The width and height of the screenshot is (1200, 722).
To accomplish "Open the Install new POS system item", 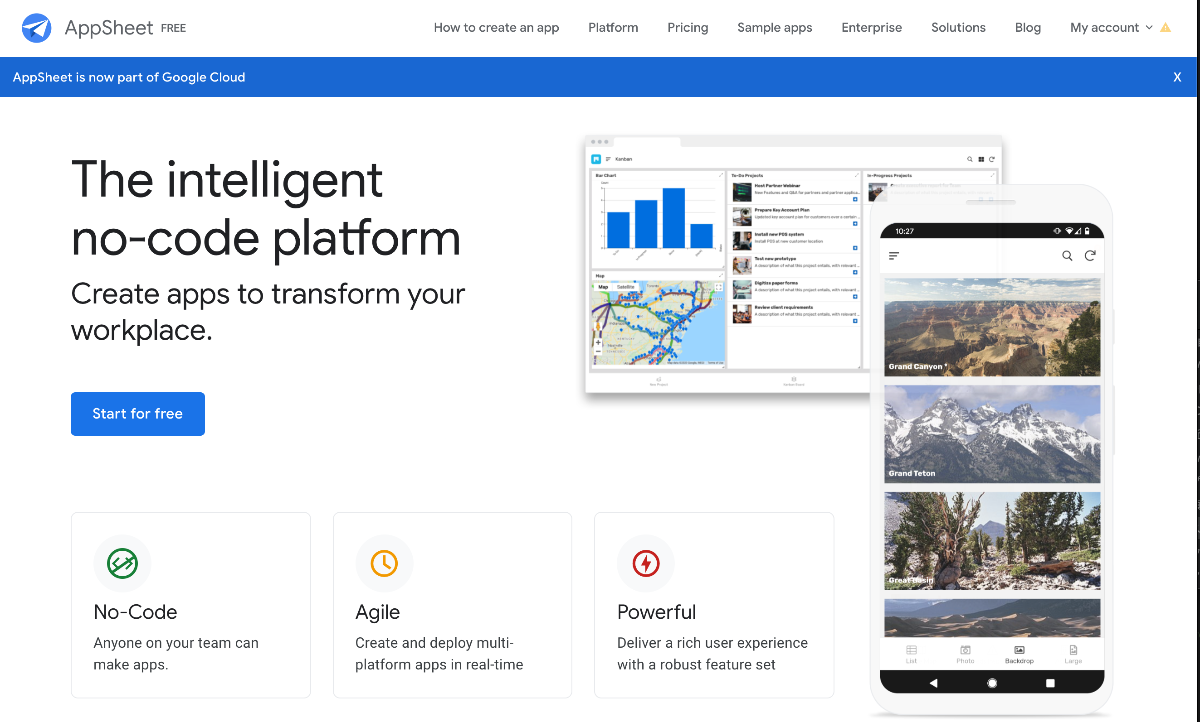I will (795, 241).
